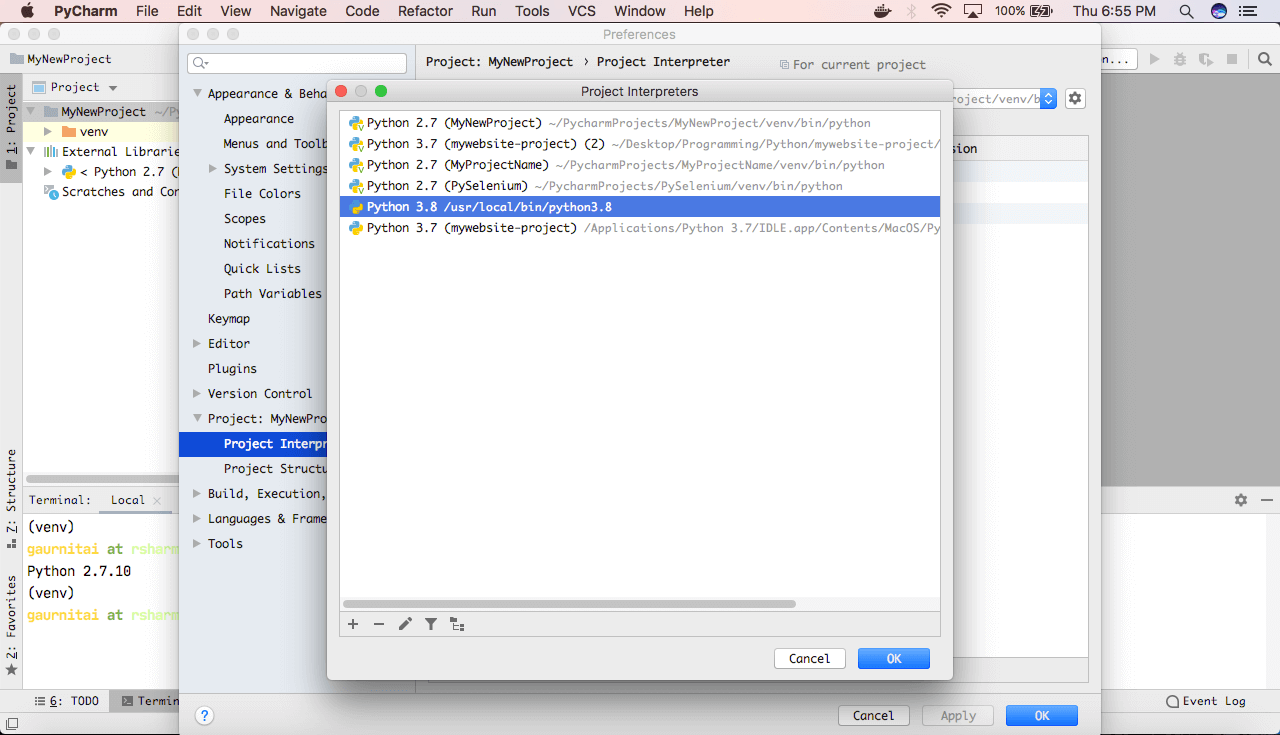Open the Docker menu bar icon
The height and width of the screenshot is (735, 1280).
[882, 11]
